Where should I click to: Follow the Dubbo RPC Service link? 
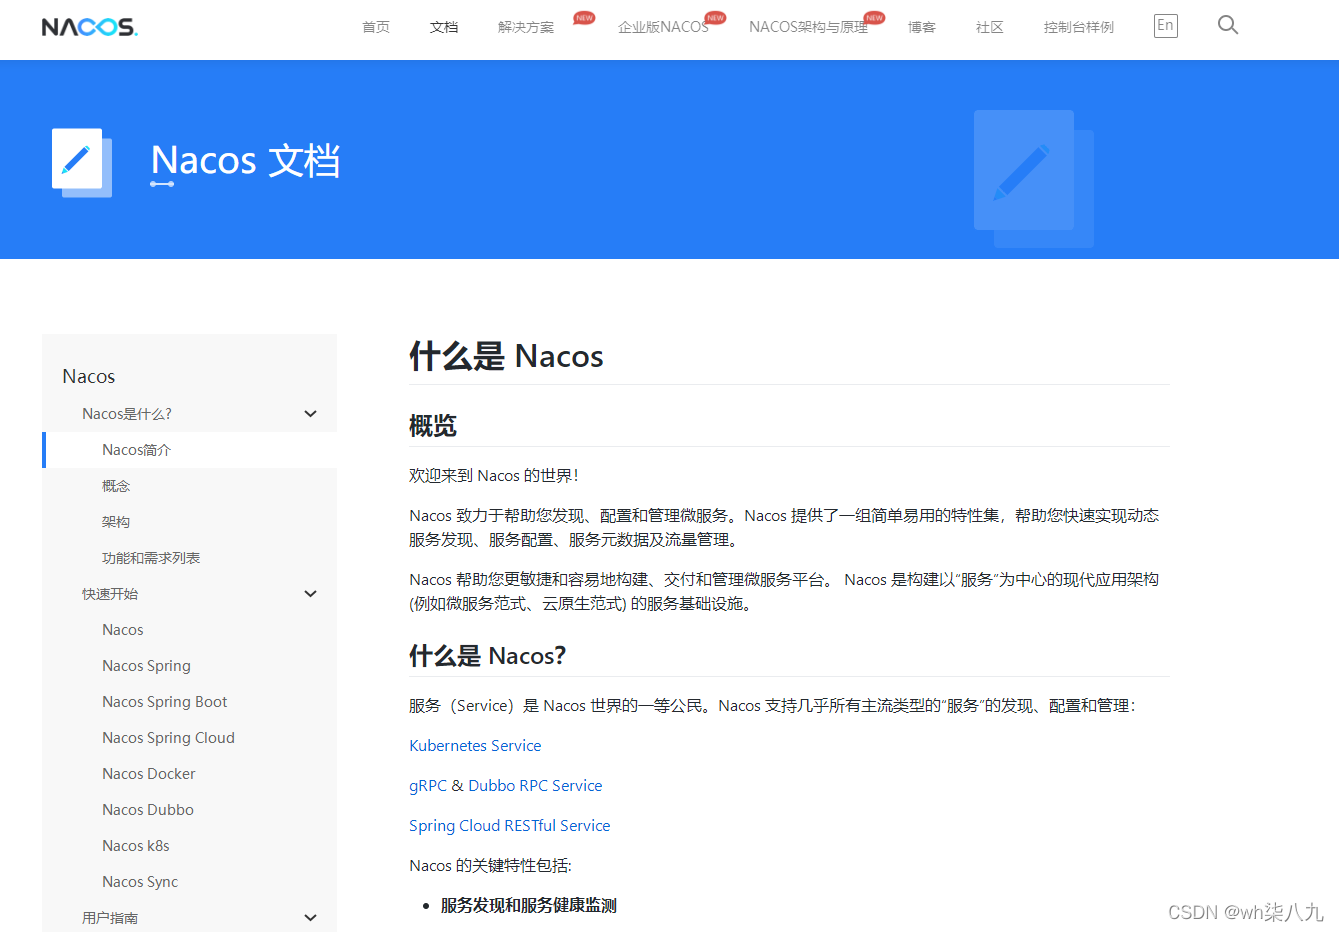[535, 786]
